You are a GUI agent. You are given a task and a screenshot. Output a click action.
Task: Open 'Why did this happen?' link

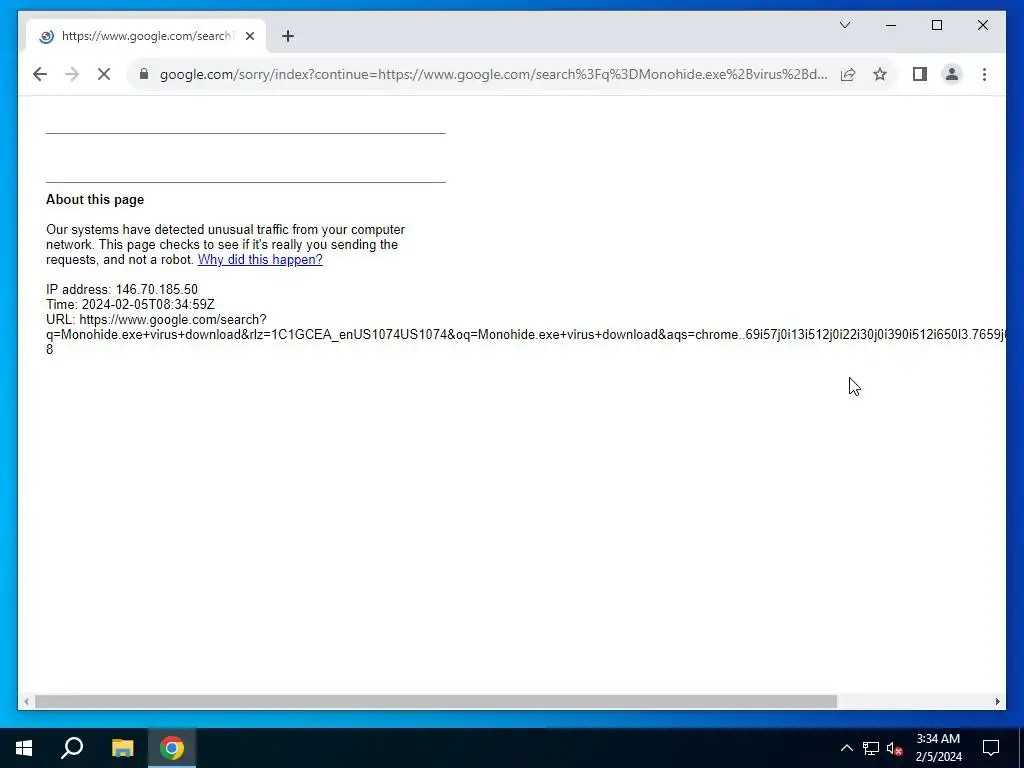point(260,260)
